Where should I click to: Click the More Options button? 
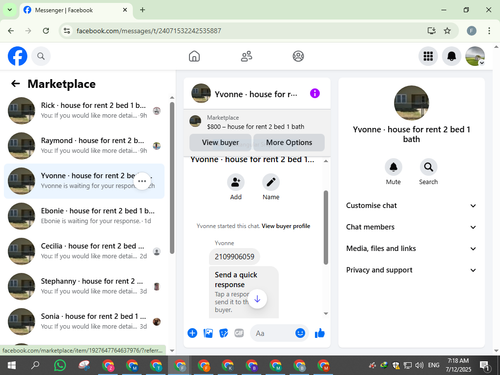[289, 142]
